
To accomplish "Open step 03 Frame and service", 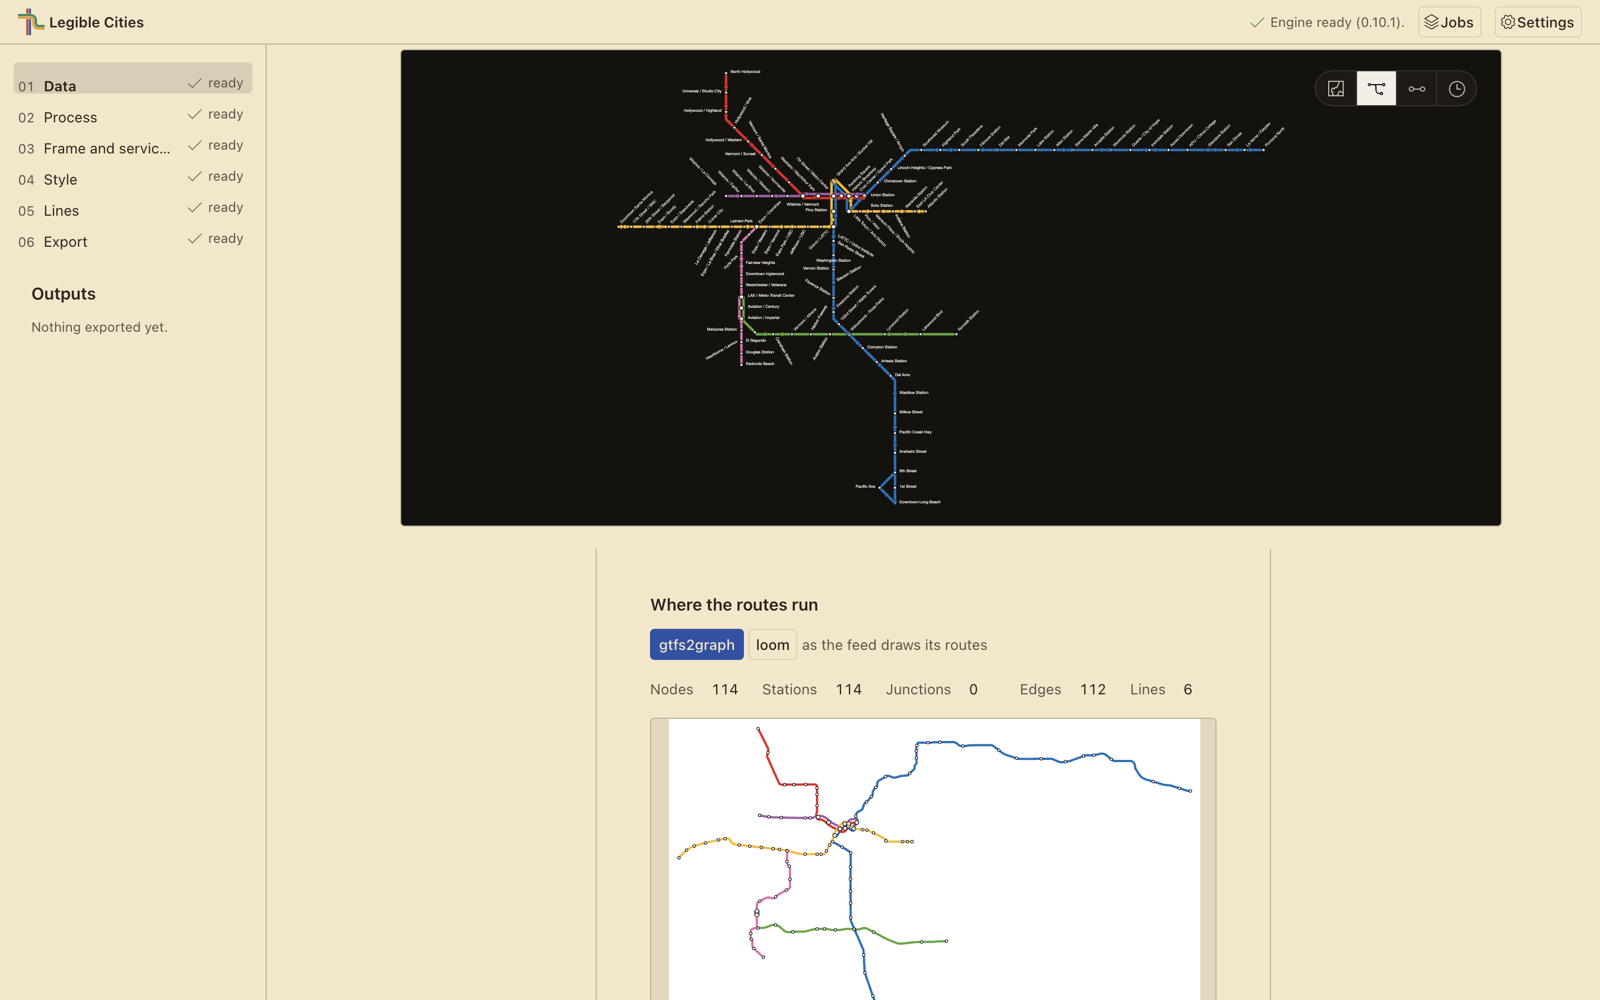I will coord(133,148).
